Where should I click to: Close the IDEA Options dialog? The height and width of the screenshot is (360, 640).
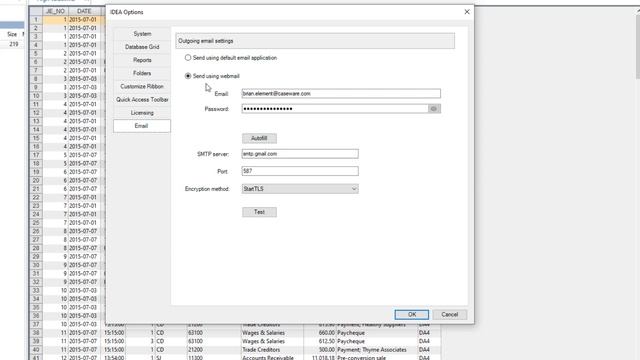467,12
